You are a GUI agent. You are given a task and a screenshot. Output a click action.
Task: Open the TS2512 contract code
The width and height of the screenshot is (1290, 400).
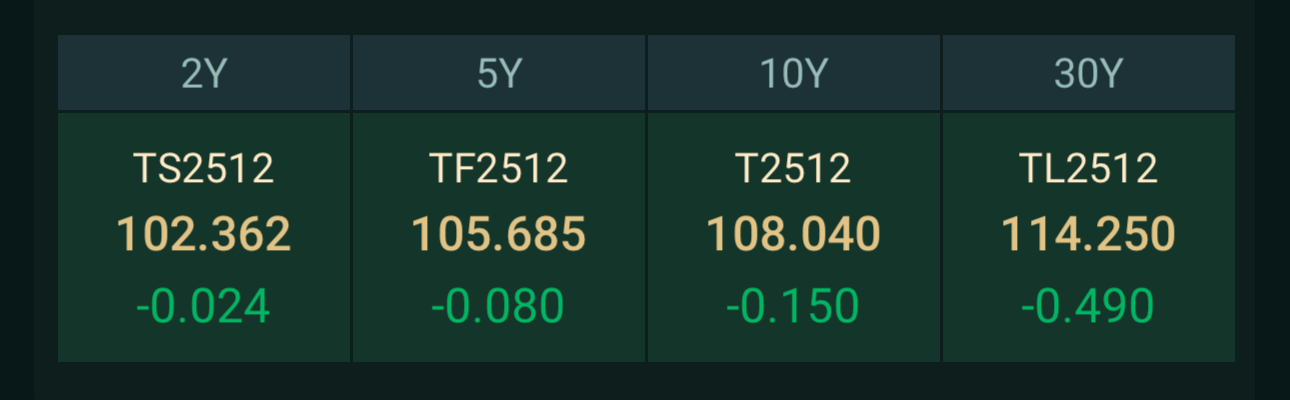pos(204,169)
